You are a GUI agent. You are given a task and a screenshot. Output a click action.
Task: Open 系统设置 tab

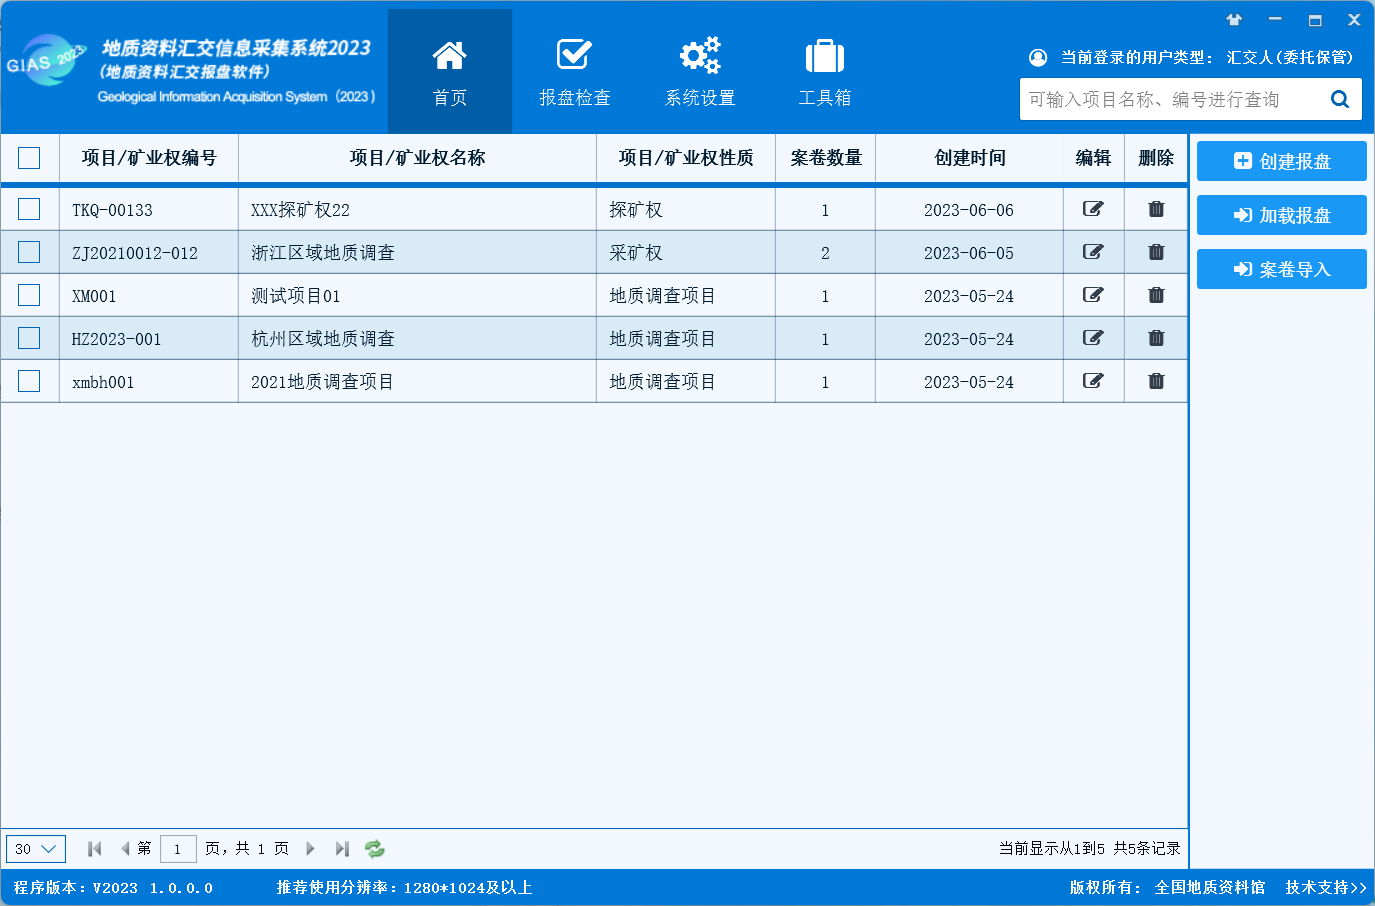click(700, 71)
